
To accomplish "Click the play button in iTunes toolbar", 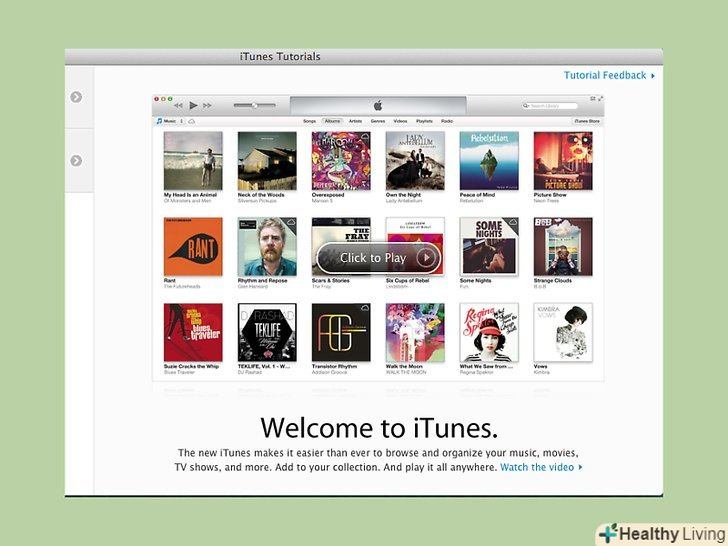I will click(194, 105).
